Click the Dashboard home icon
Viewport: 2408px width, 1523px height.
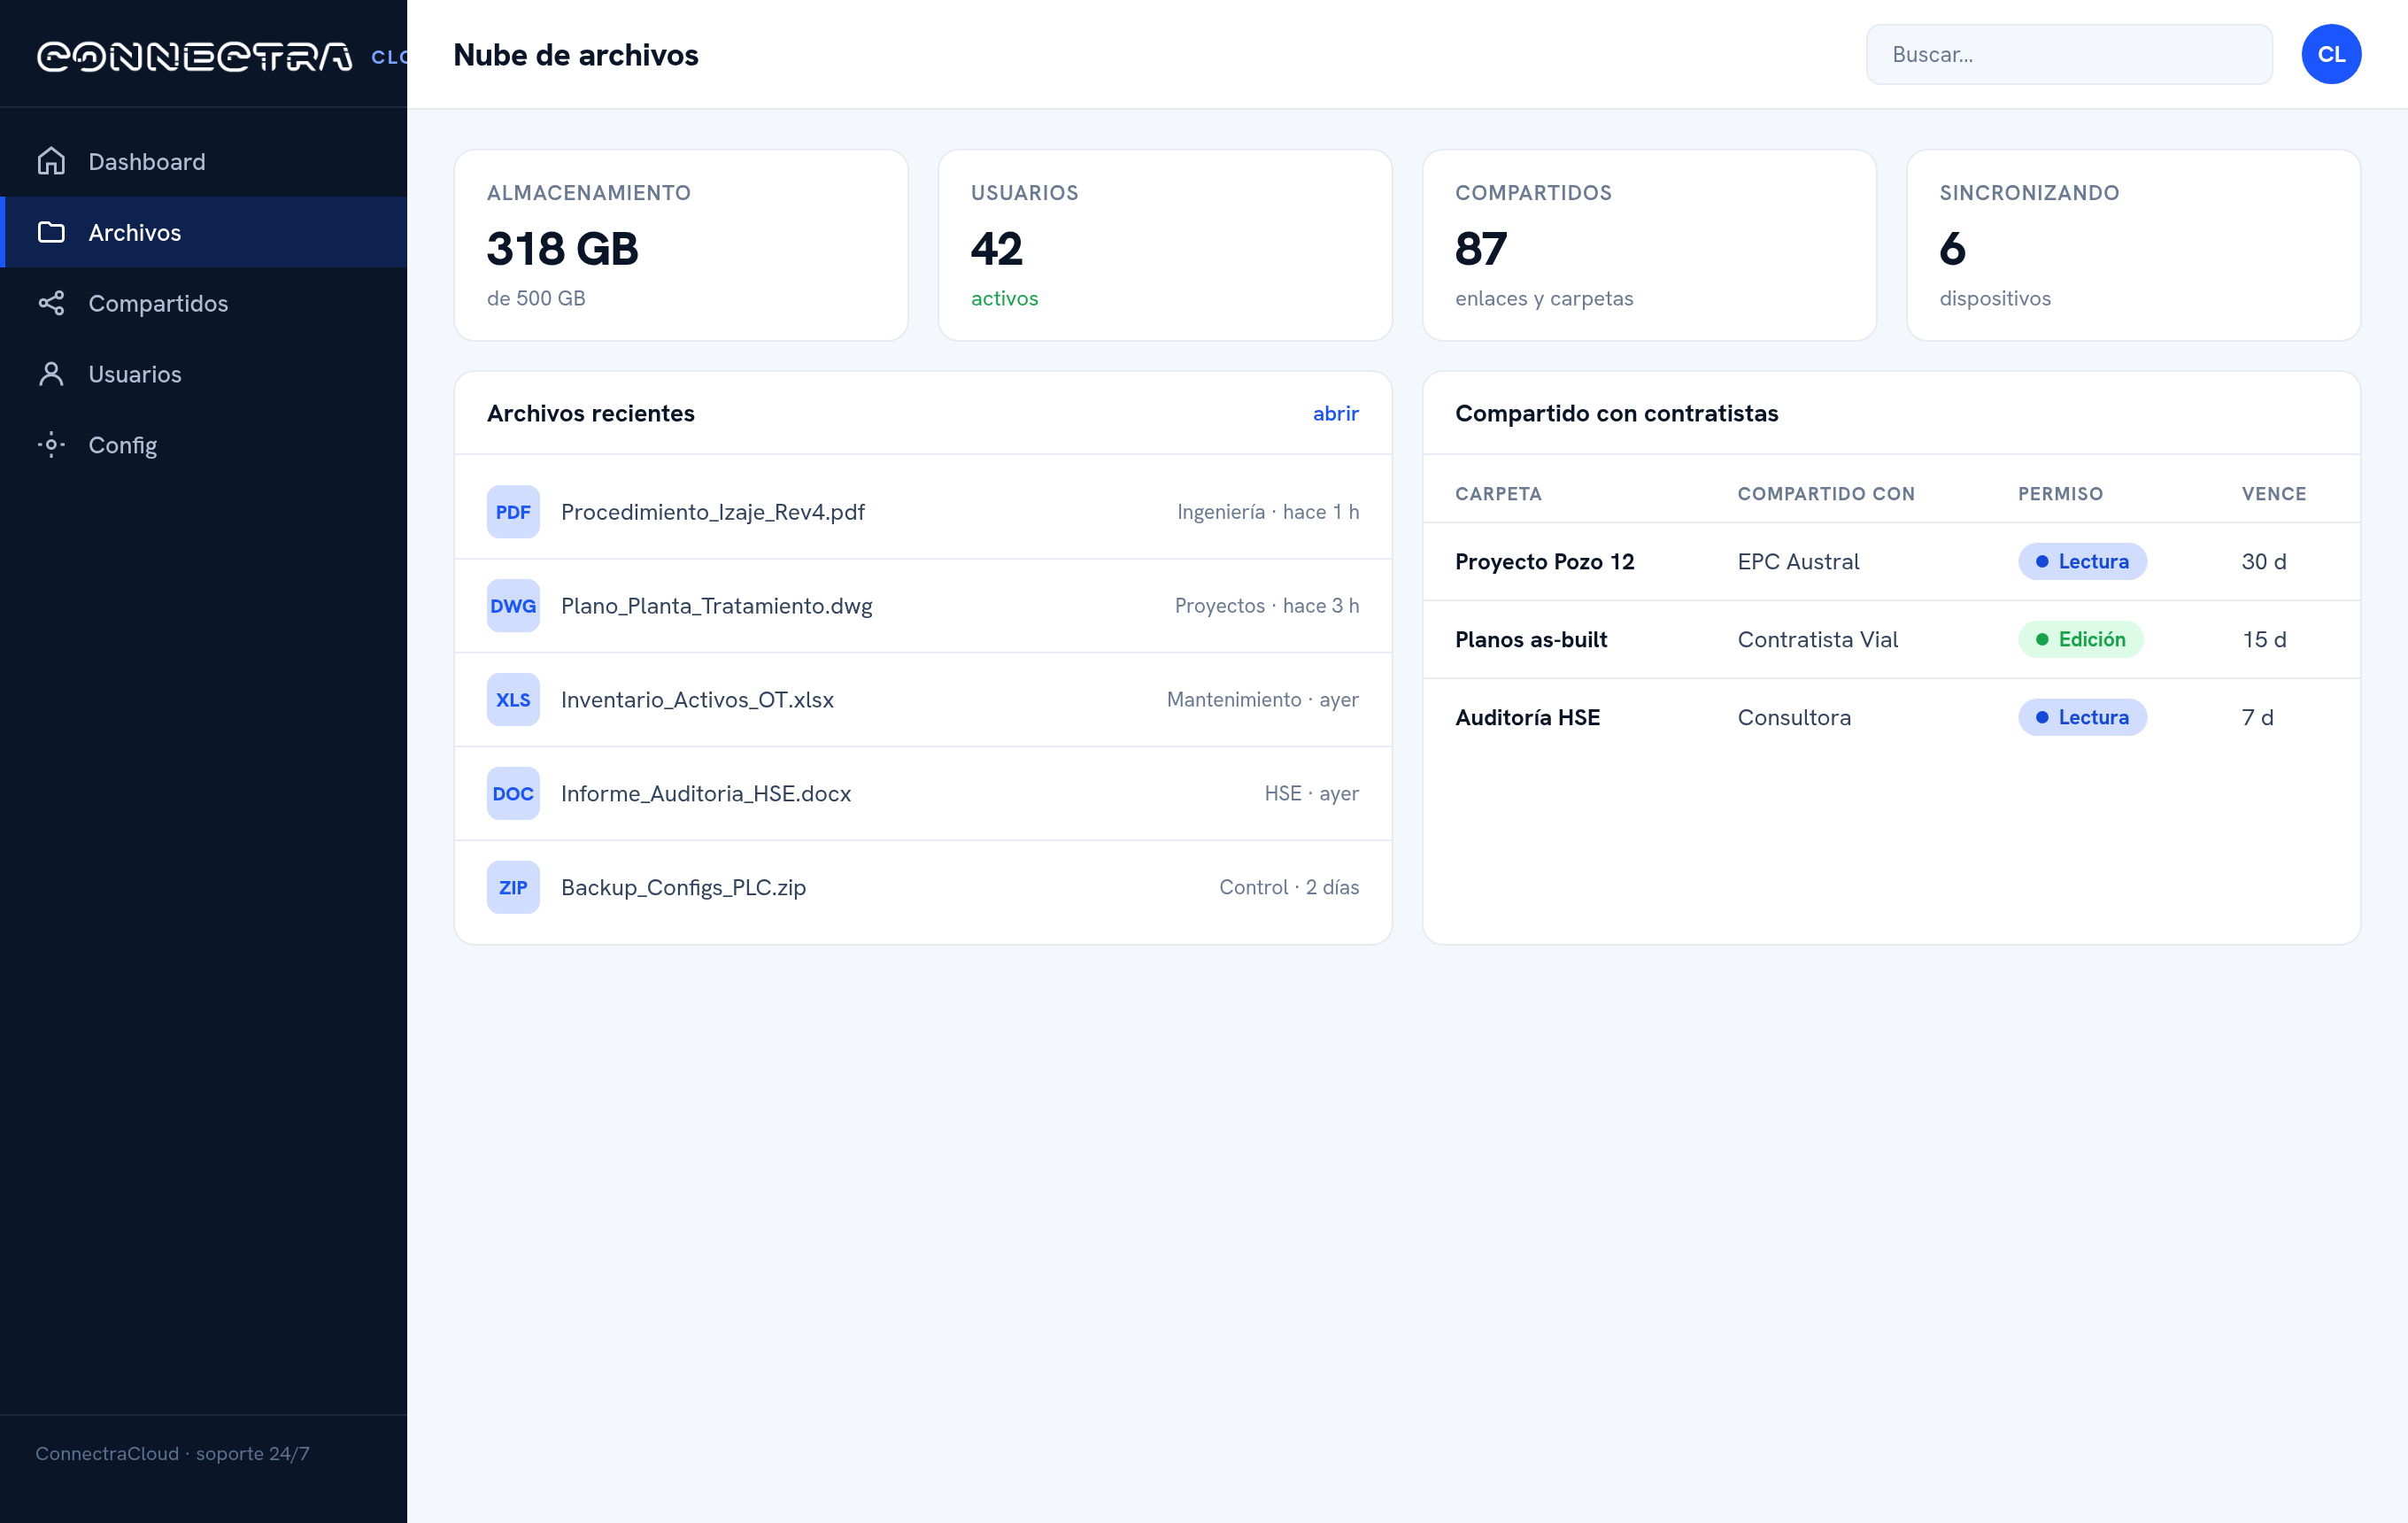pos(51,161)
